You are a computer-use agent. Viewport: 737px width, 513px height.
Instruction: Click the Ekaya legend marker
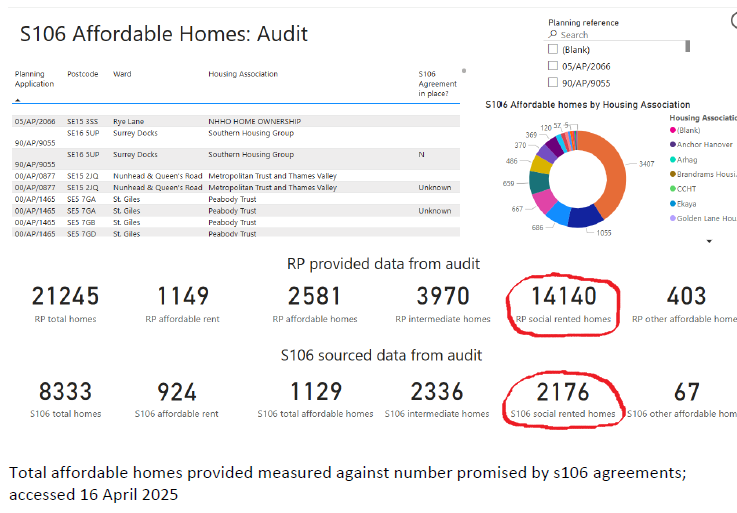(673, 204)
